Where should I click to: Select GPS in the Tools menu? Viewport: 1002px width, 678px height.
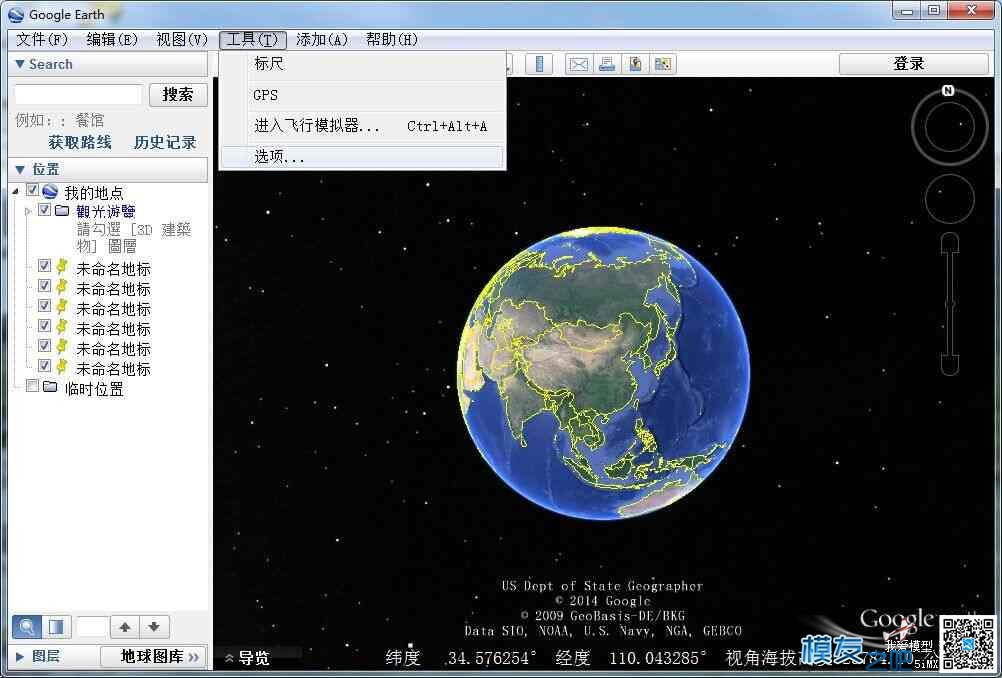pyautogui.click(x=362, y=95)
